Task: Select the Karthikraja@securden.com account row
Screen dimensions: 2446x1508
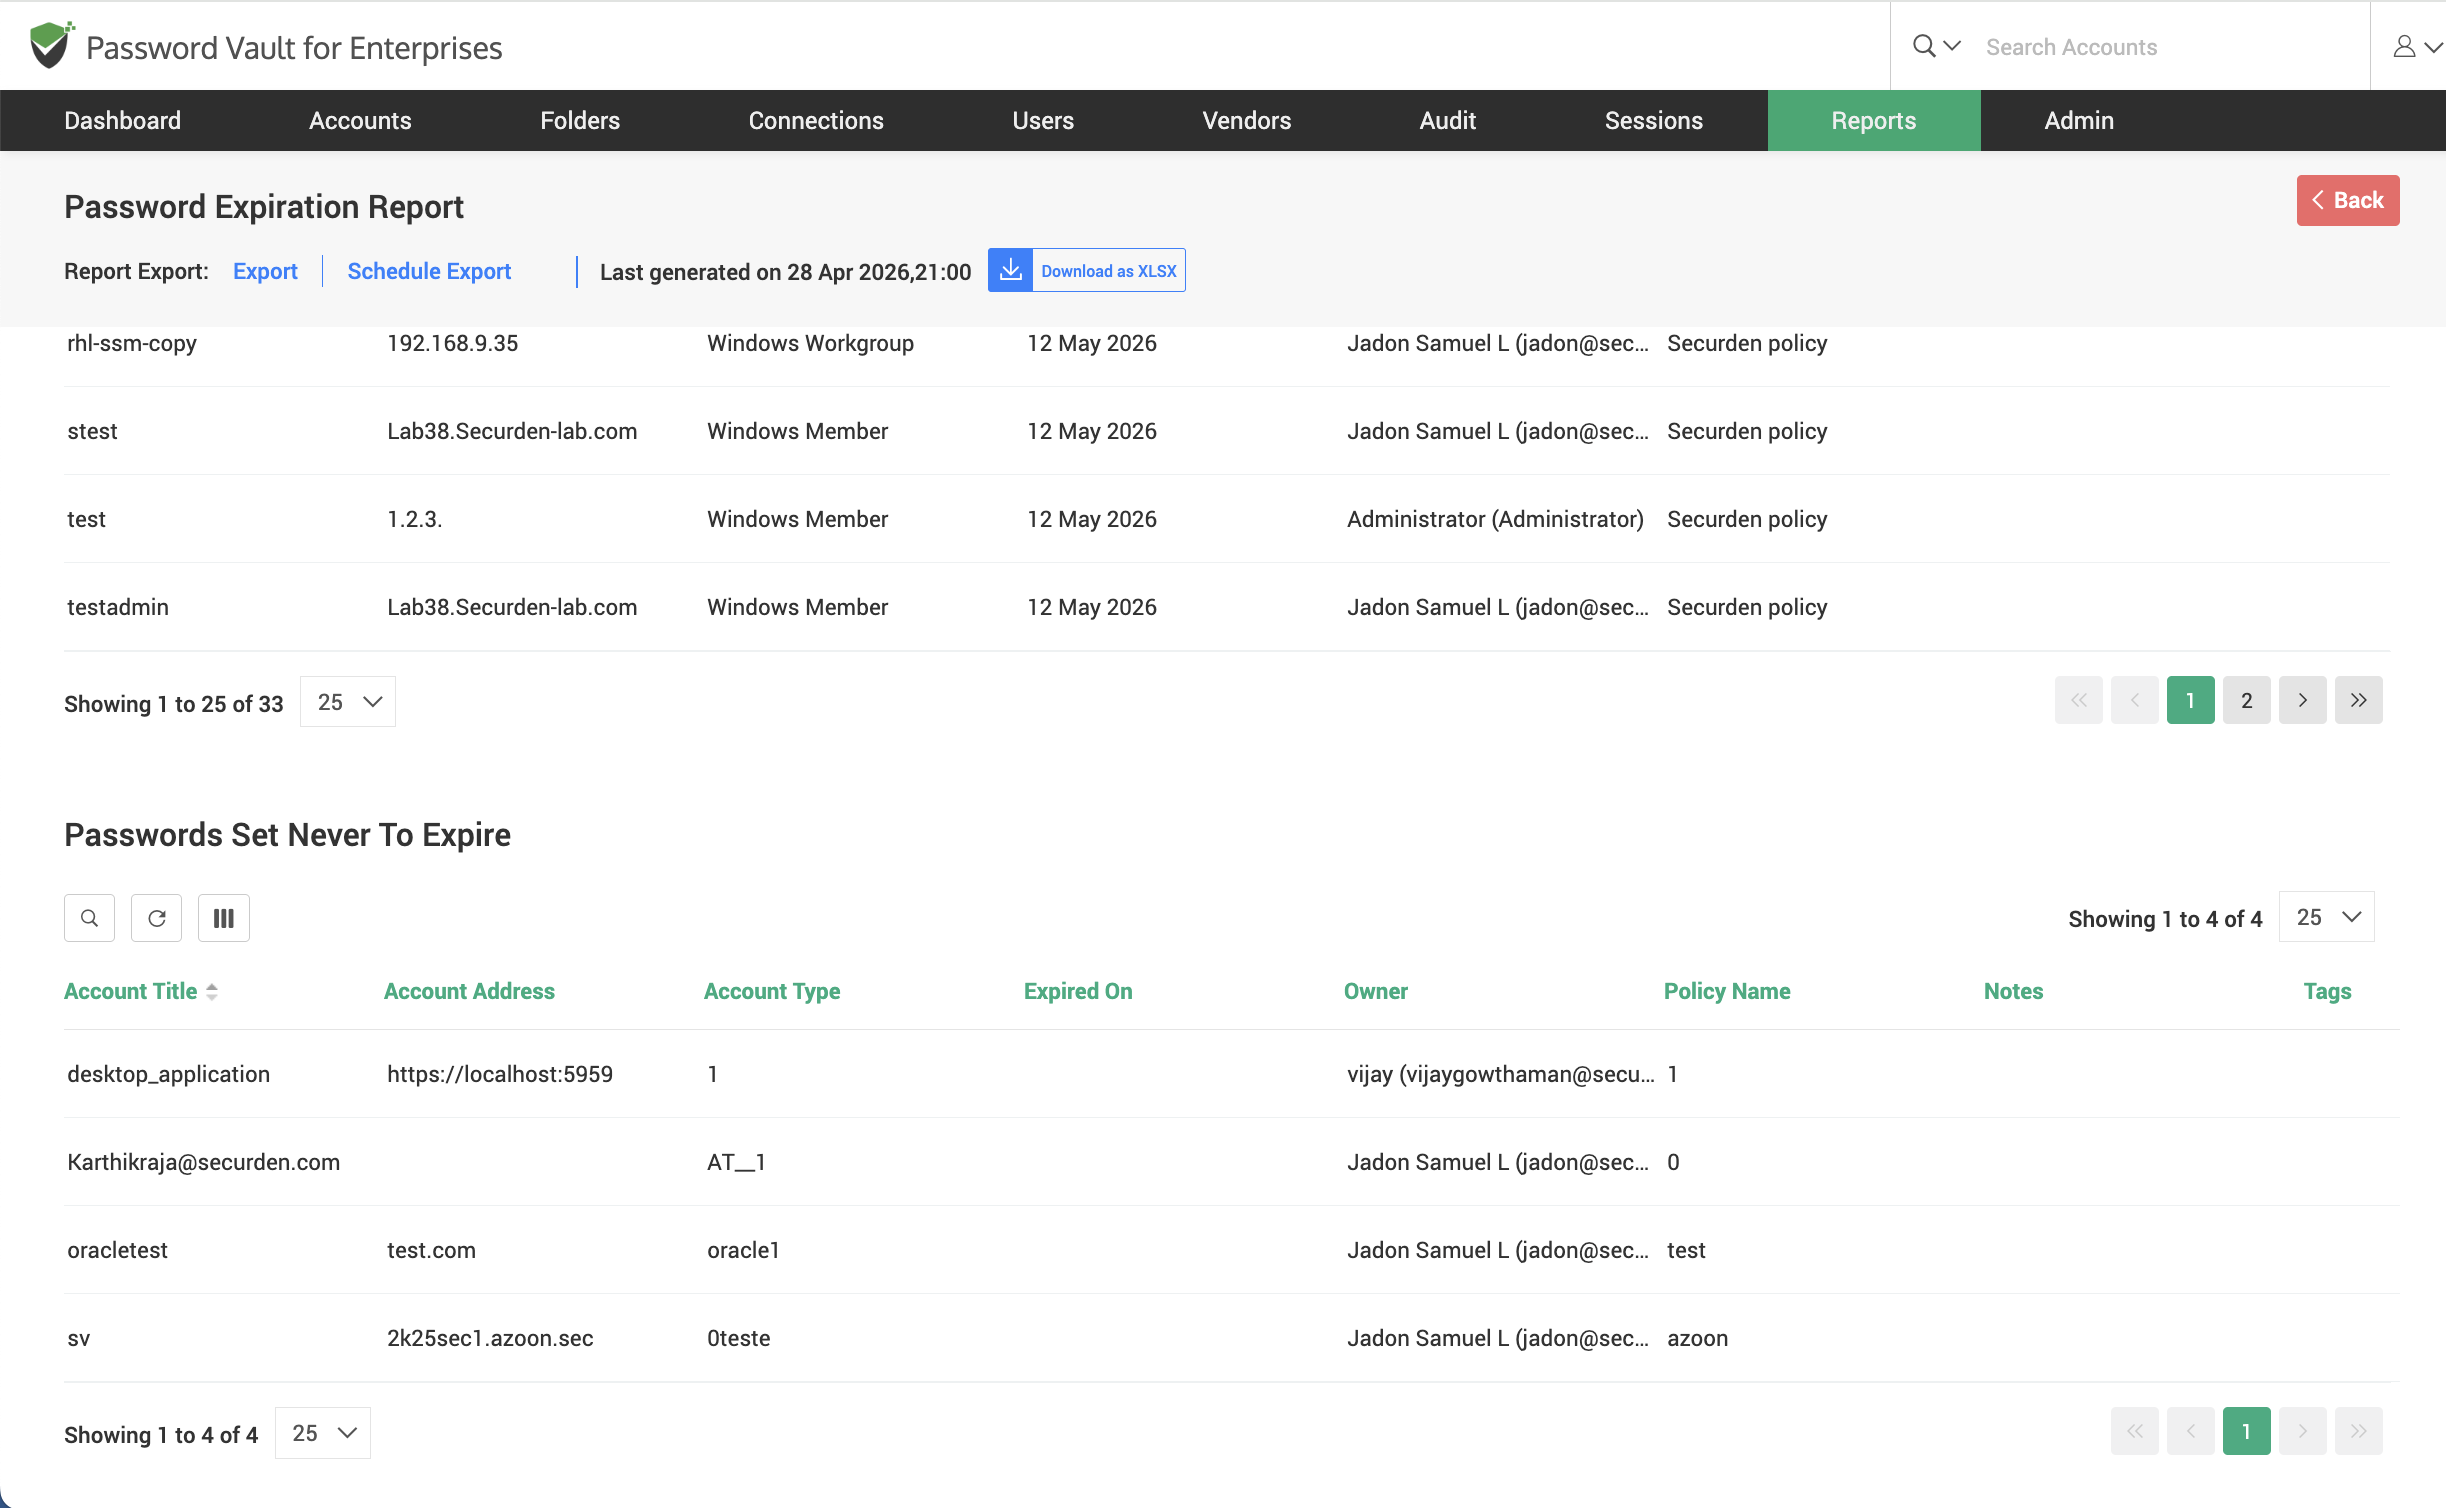Action: point(1231,1162)
